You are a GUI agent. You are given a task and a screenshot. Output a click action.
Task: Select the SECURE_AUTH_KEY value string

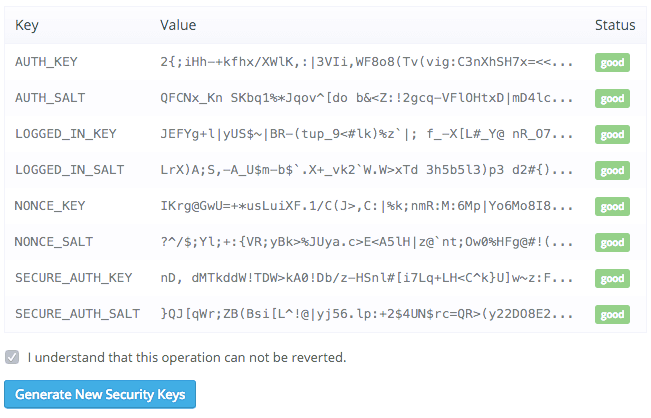(x=367, y=278)
